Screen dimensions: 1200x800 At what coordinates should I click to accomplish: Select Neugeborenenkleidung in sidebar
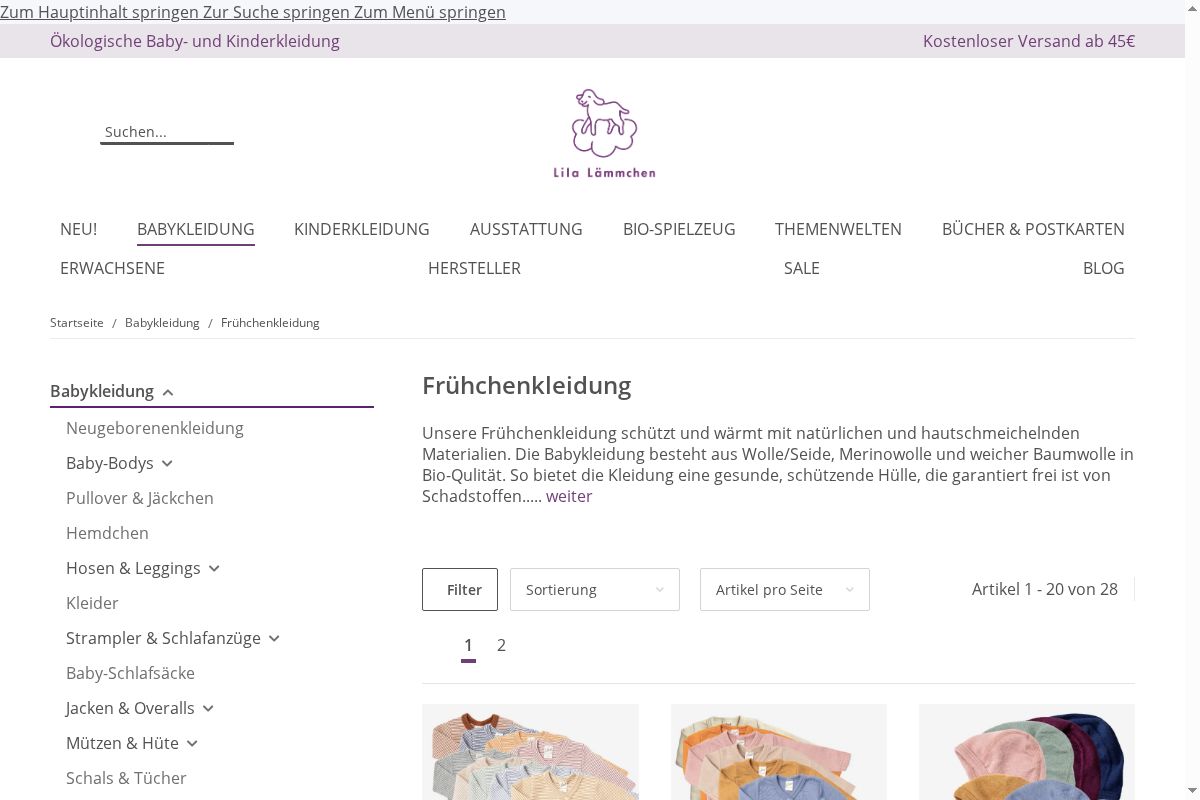click(155, 428)
